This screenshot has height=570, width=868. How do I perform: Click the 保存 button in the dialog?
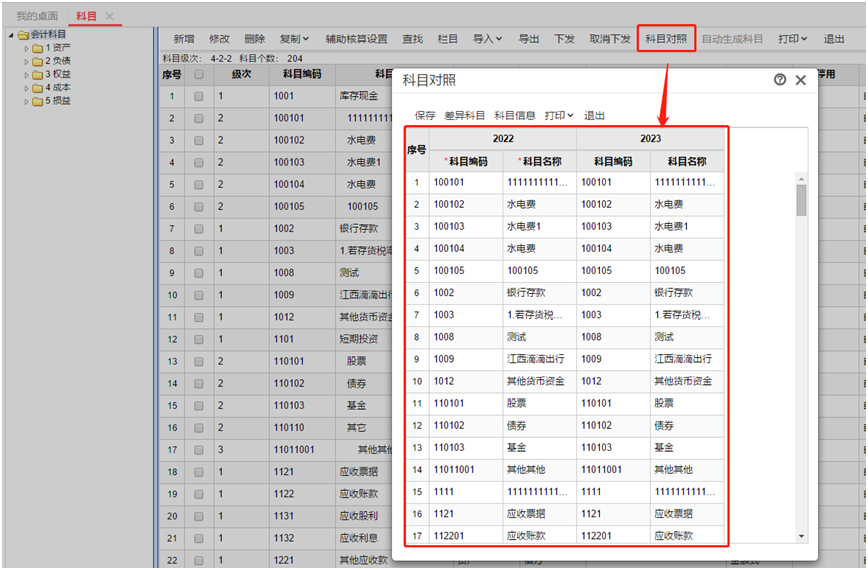pyautogui.click(x=425, y=116)
